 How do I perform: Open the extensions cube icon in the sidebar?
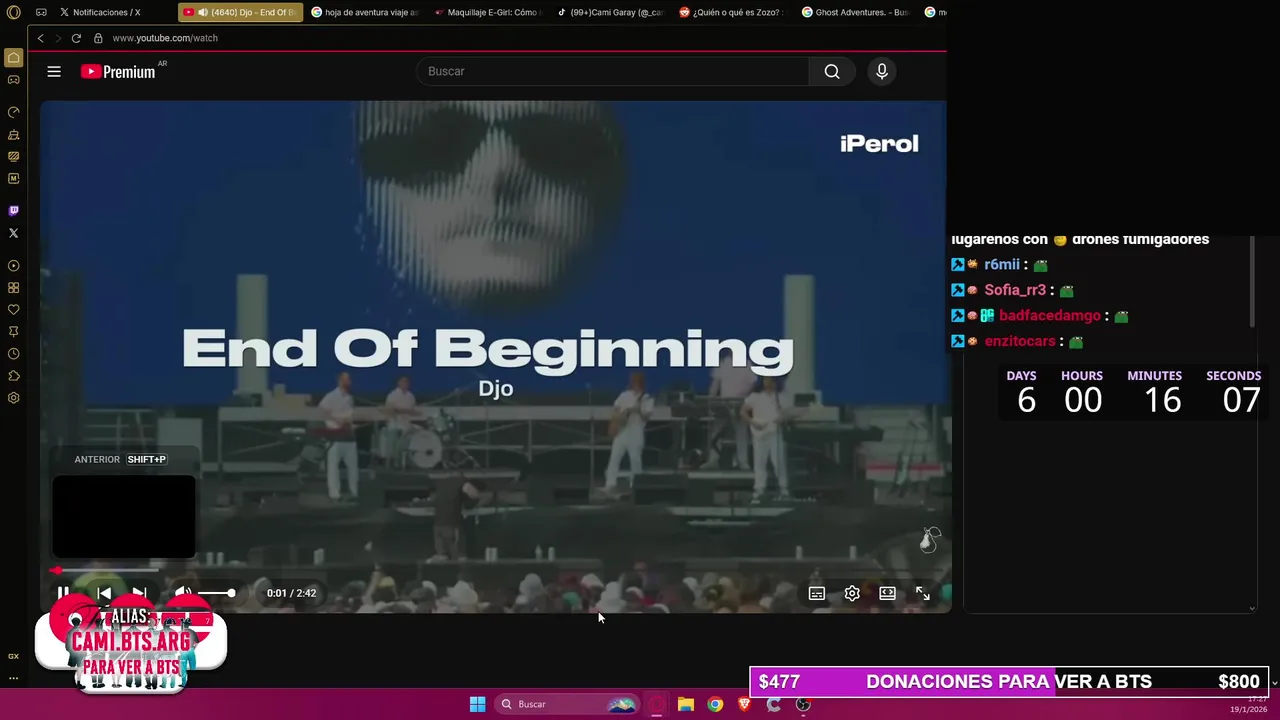coord(13,376)
